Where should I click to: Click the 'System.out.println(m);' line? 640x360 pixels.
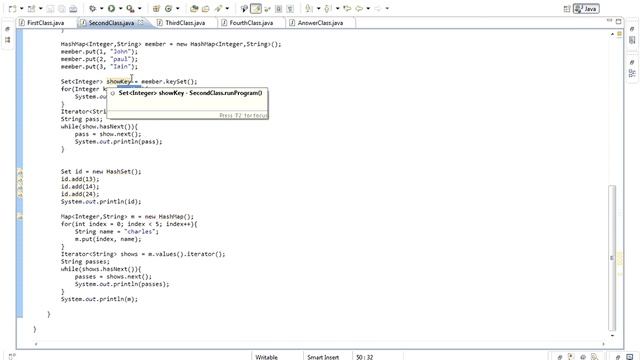tap(99, 299)
